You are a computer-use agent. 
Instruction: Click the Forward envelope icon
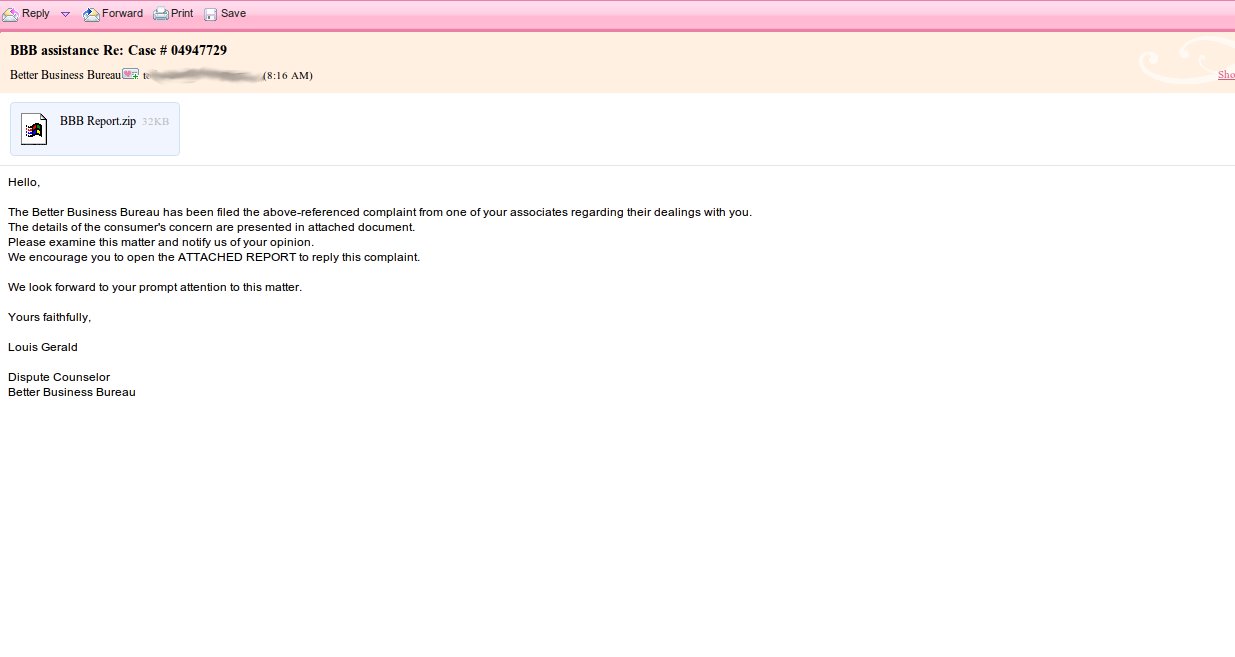pos(91,14)
